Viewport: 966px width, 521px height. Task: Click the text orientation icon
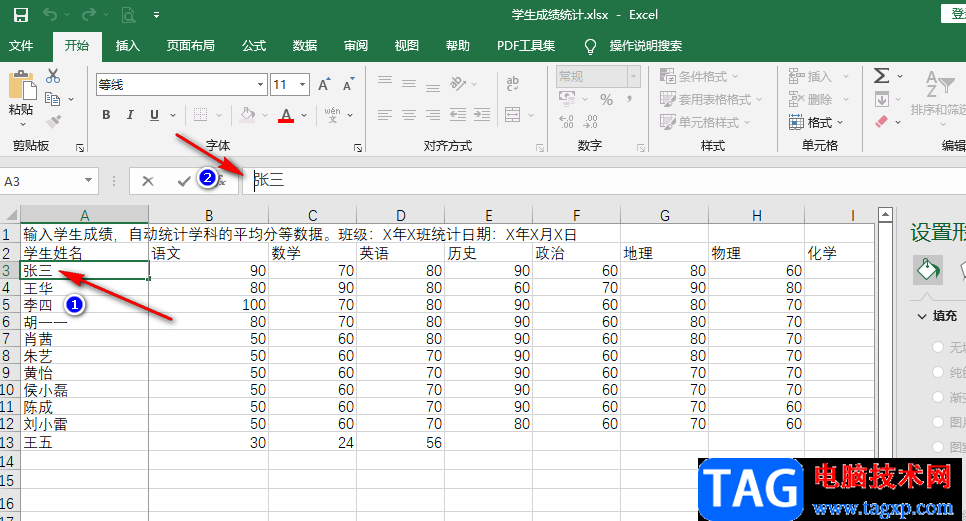458,83
